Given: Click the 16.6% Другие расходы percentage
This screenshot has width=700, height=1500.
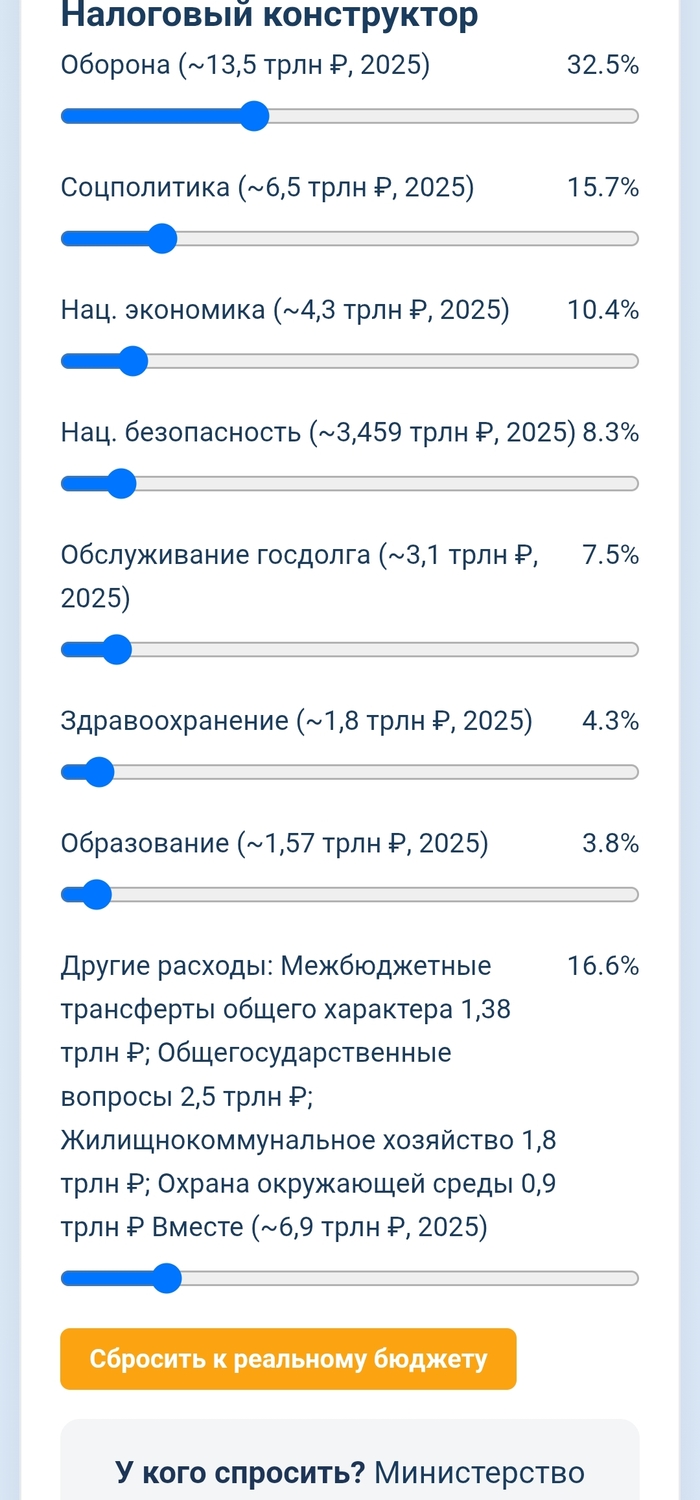Looking at the screenshot, I should pos(602,966).
